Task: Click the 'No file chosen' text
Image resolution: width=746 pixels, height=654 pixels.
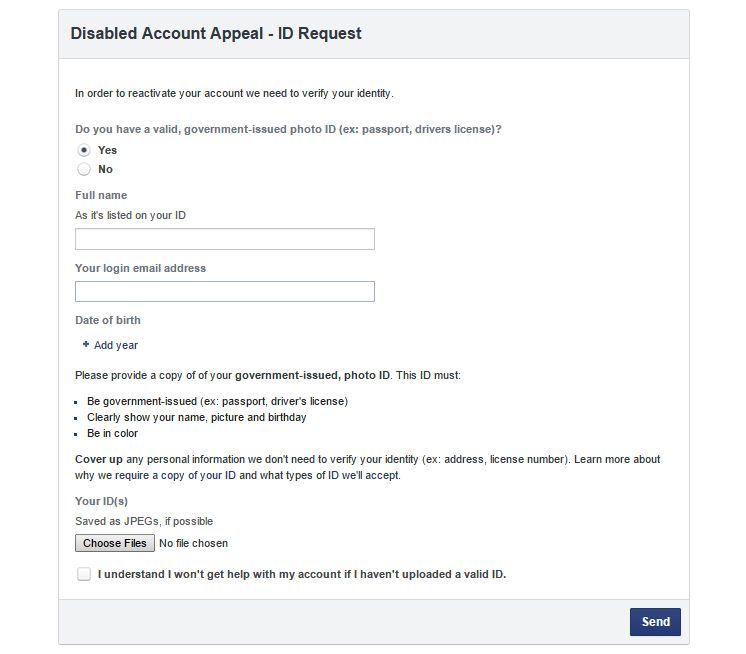Action: pos(194,543)
